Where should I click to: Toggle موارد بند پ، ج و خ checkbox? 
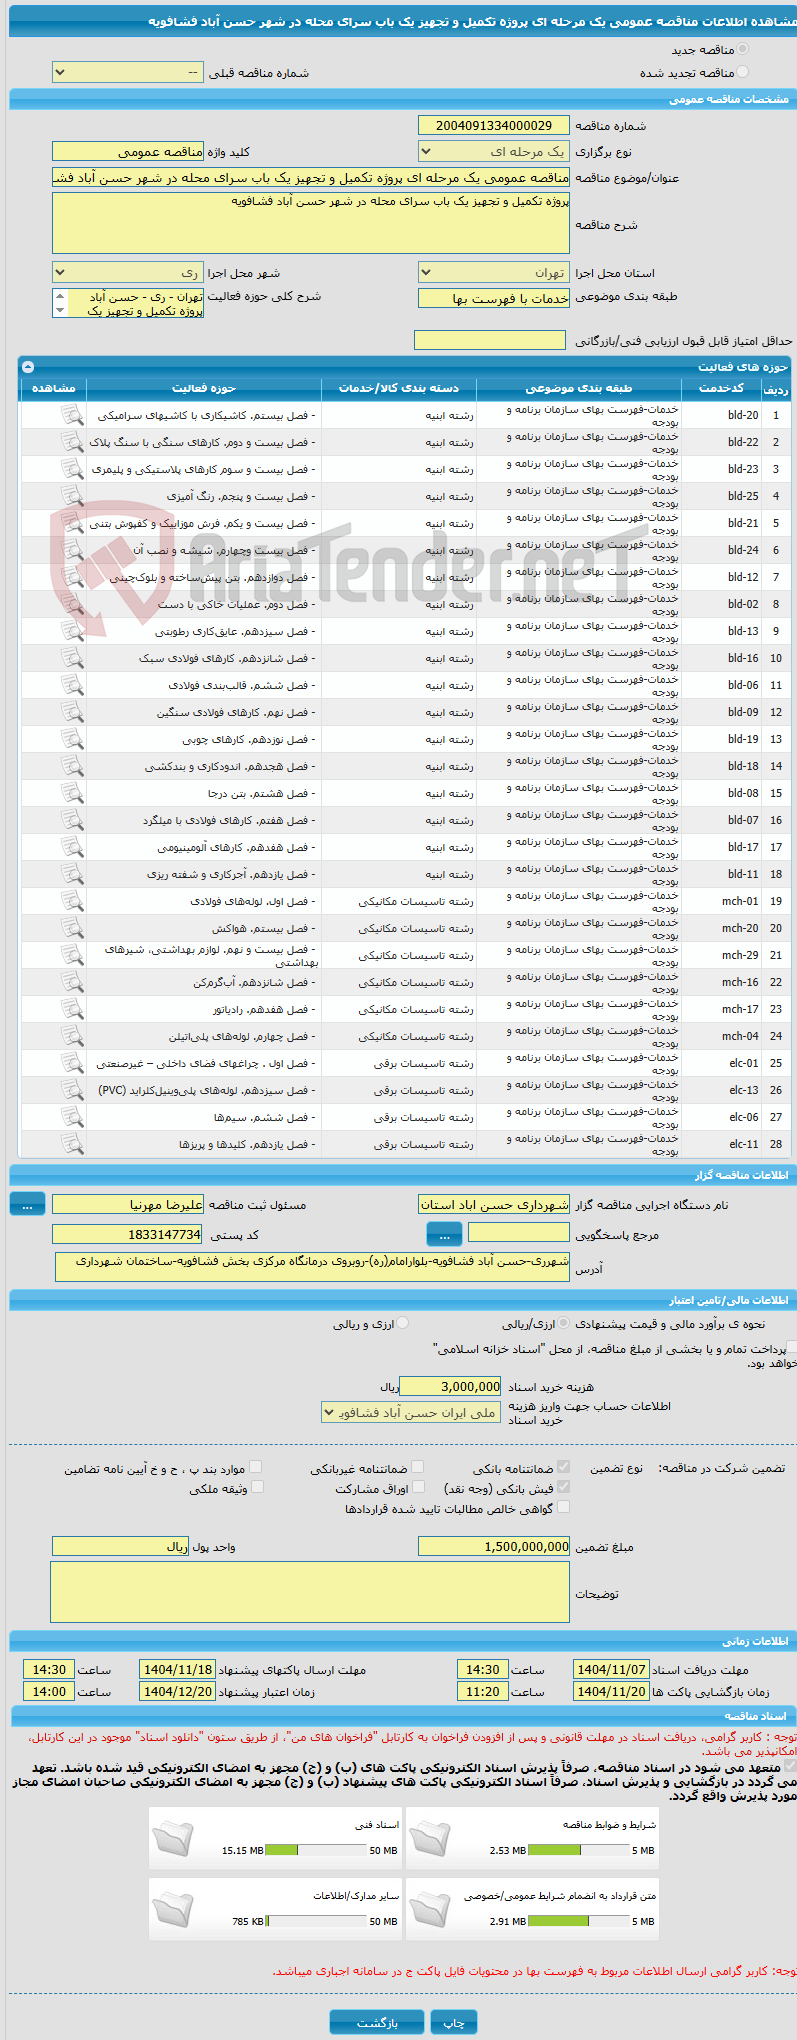[x=256, y=1467]
